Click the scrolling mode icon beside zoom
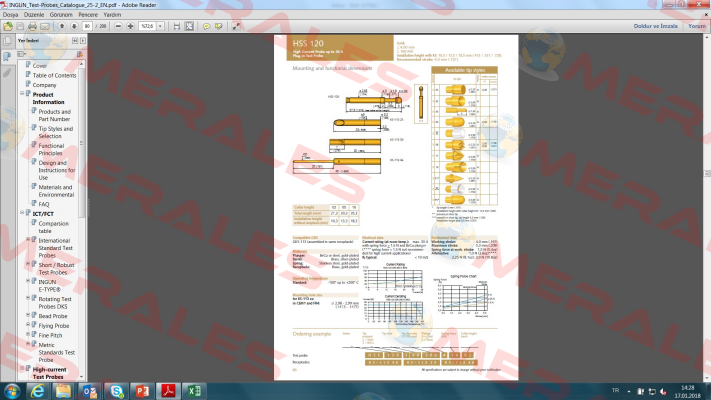The height and width of the screenshot is (400, 711). (x=177, y=26)
